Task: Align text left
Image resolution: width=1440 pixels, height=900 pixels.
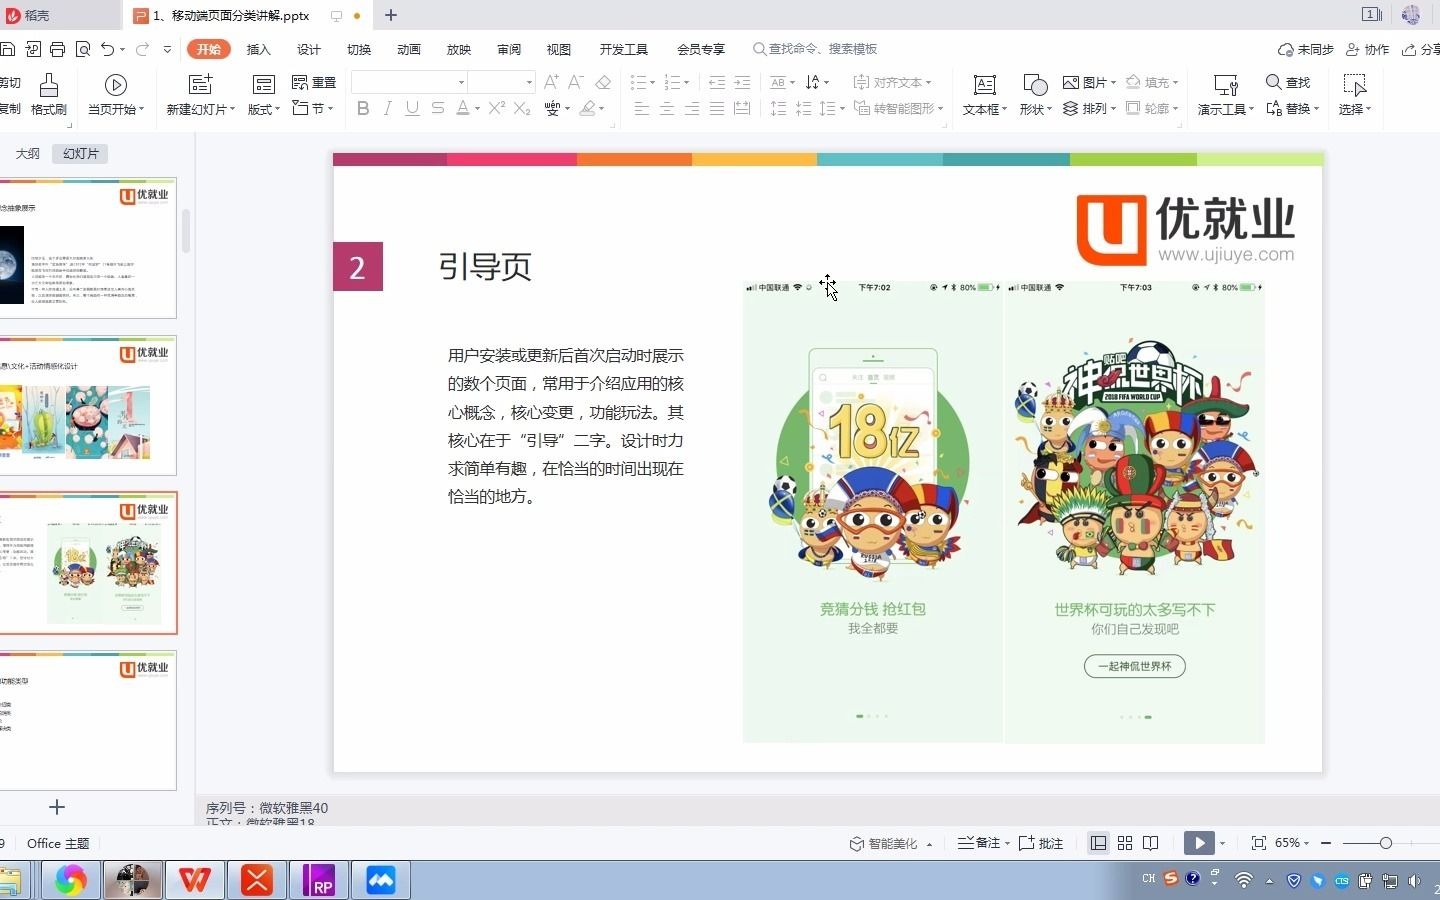Action: coord(642,108)
